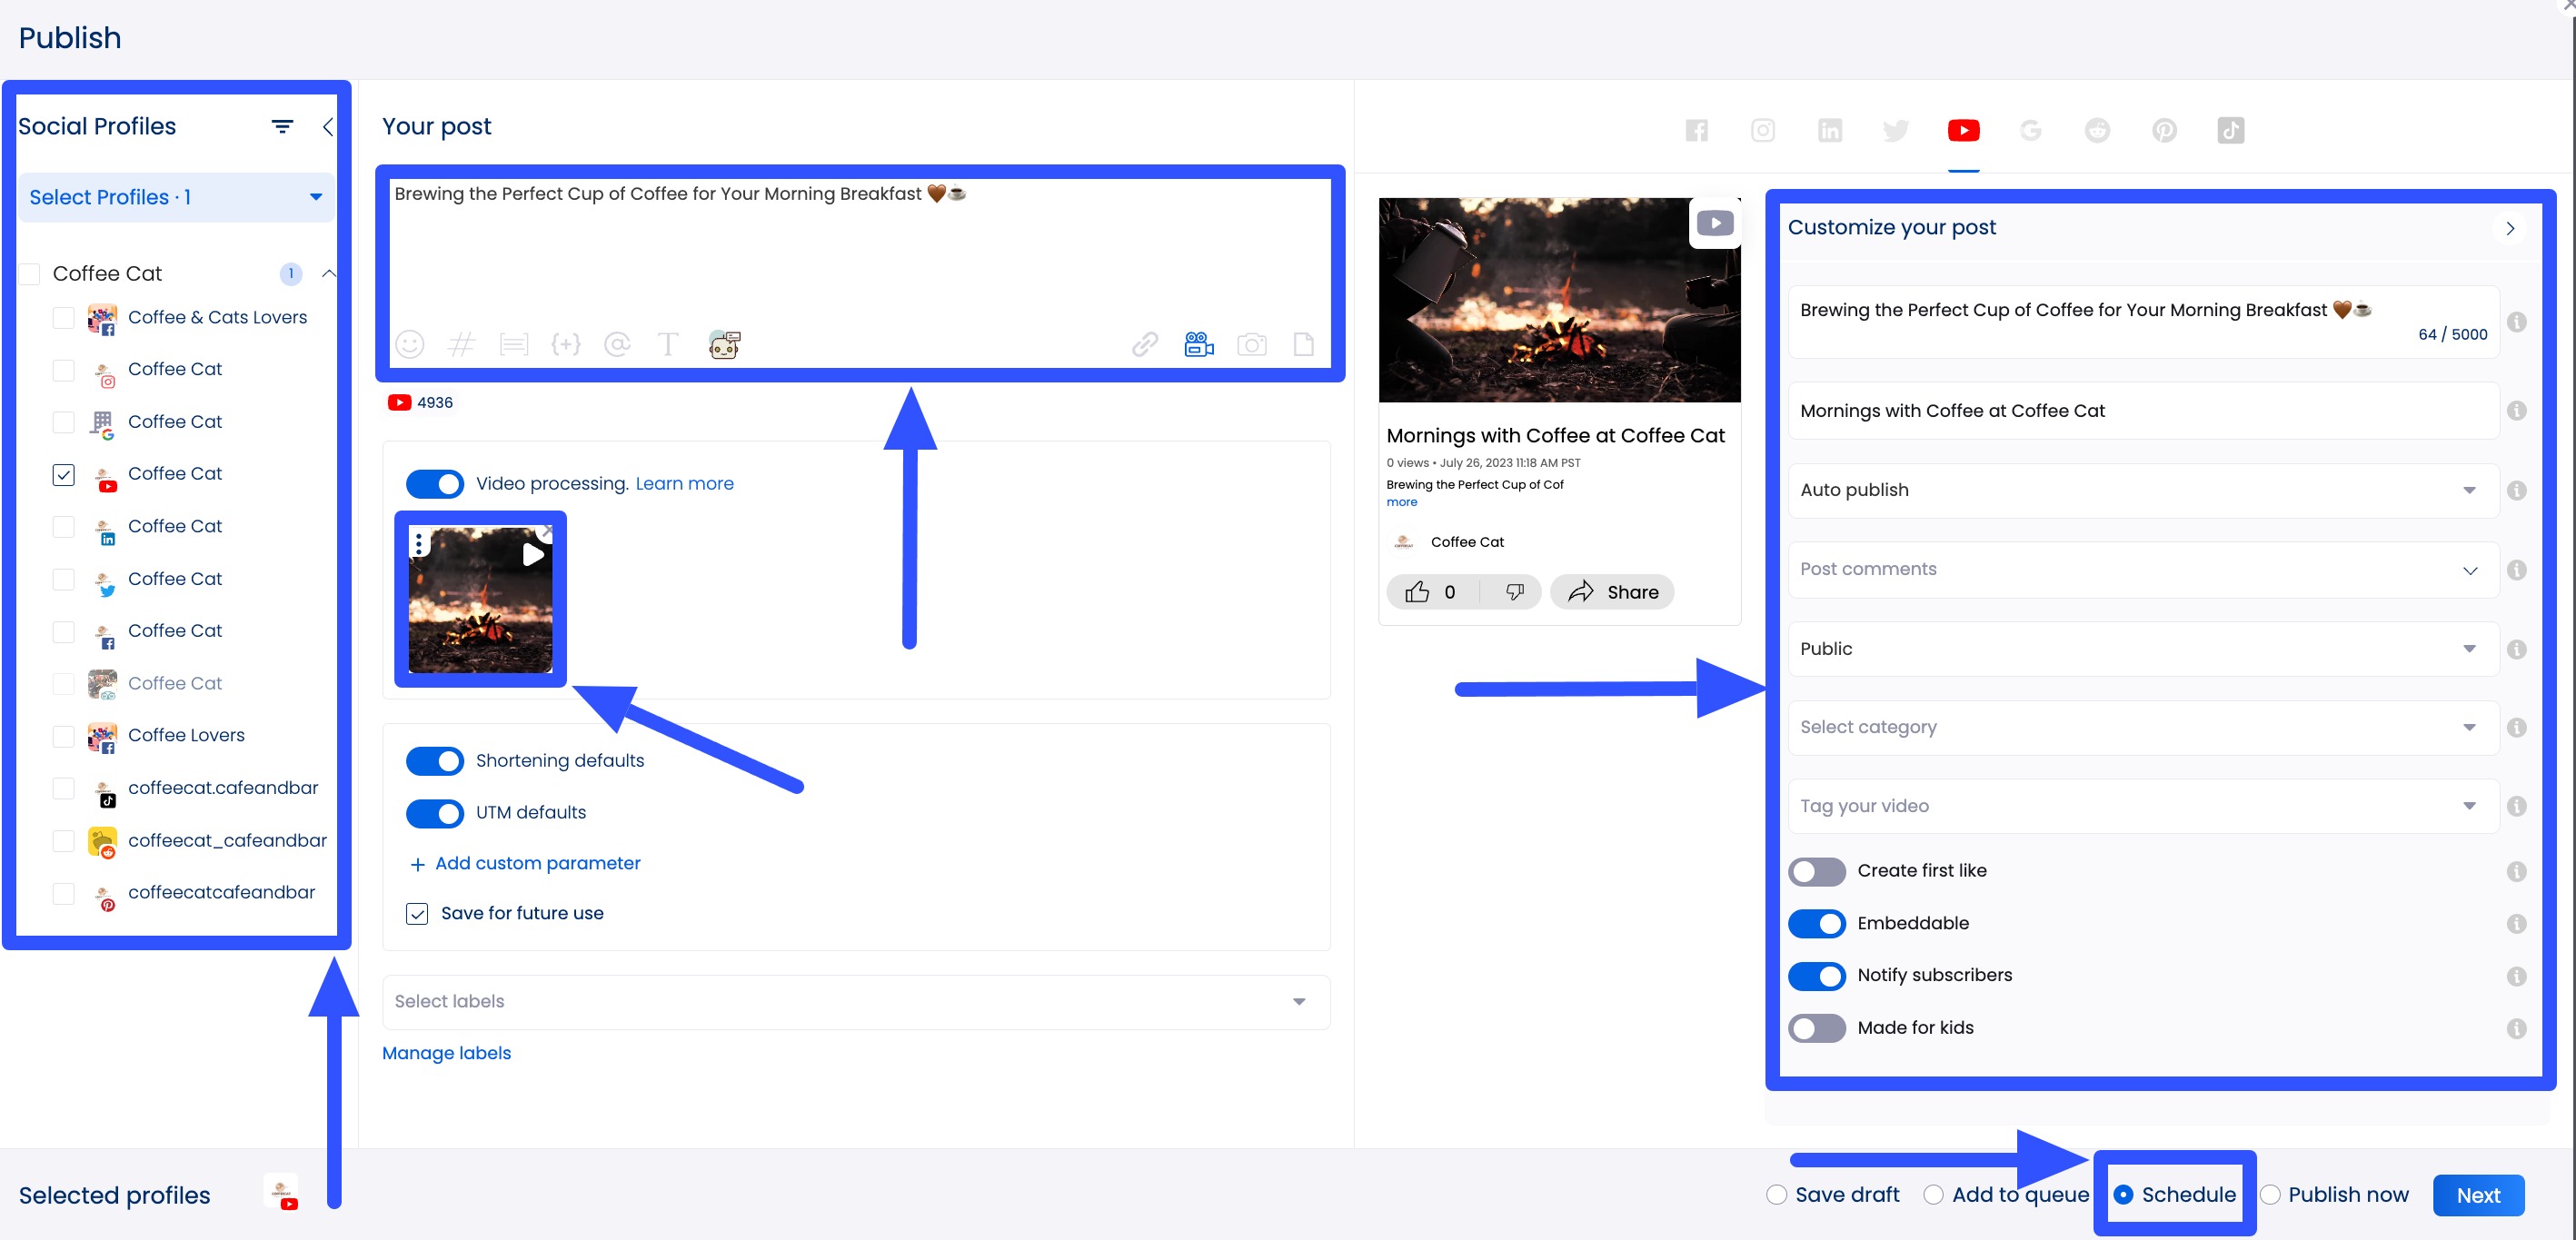Viewport: 2576px width, 1240px height.
Task: Turn off Shortening defaults
Action: (x=435, y=761)
